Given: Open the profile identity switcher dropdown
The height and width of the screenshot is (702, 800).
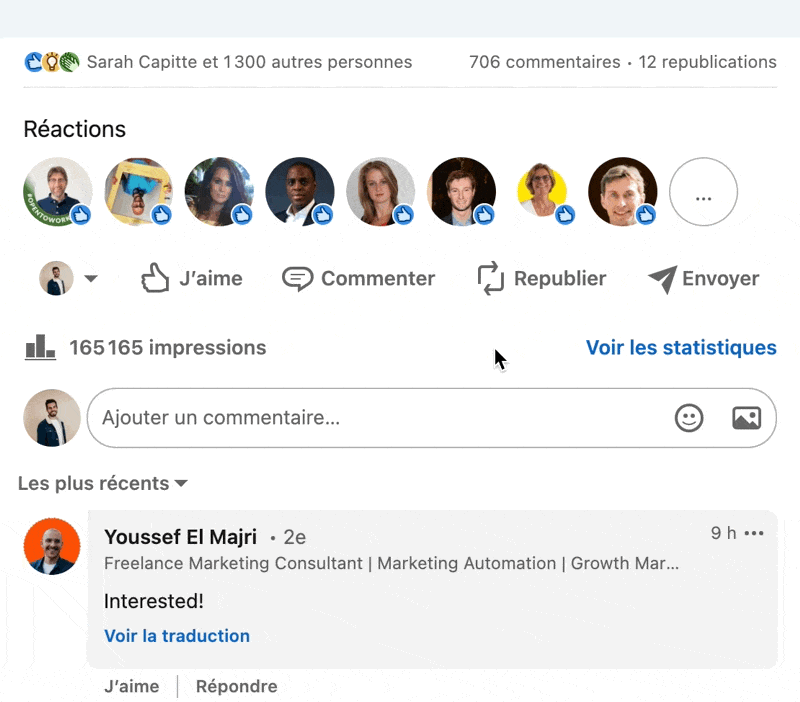Looking at the screenshot, I should coord(69,279).
